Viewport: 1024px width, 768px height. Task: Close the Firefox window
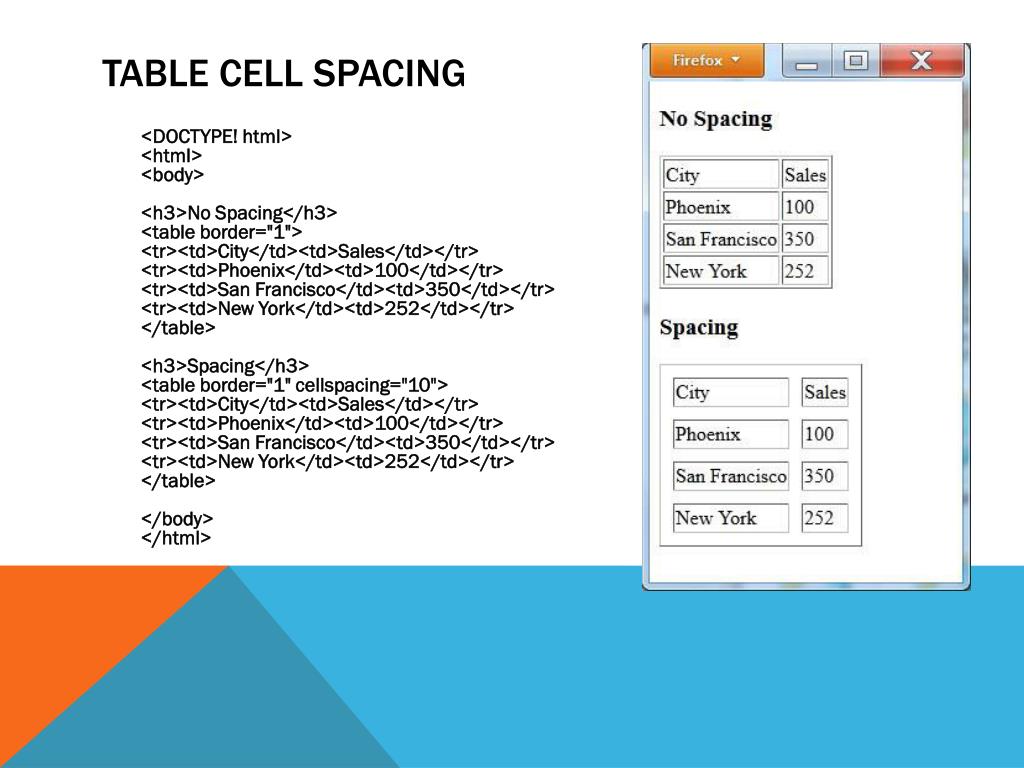[921, 62]
